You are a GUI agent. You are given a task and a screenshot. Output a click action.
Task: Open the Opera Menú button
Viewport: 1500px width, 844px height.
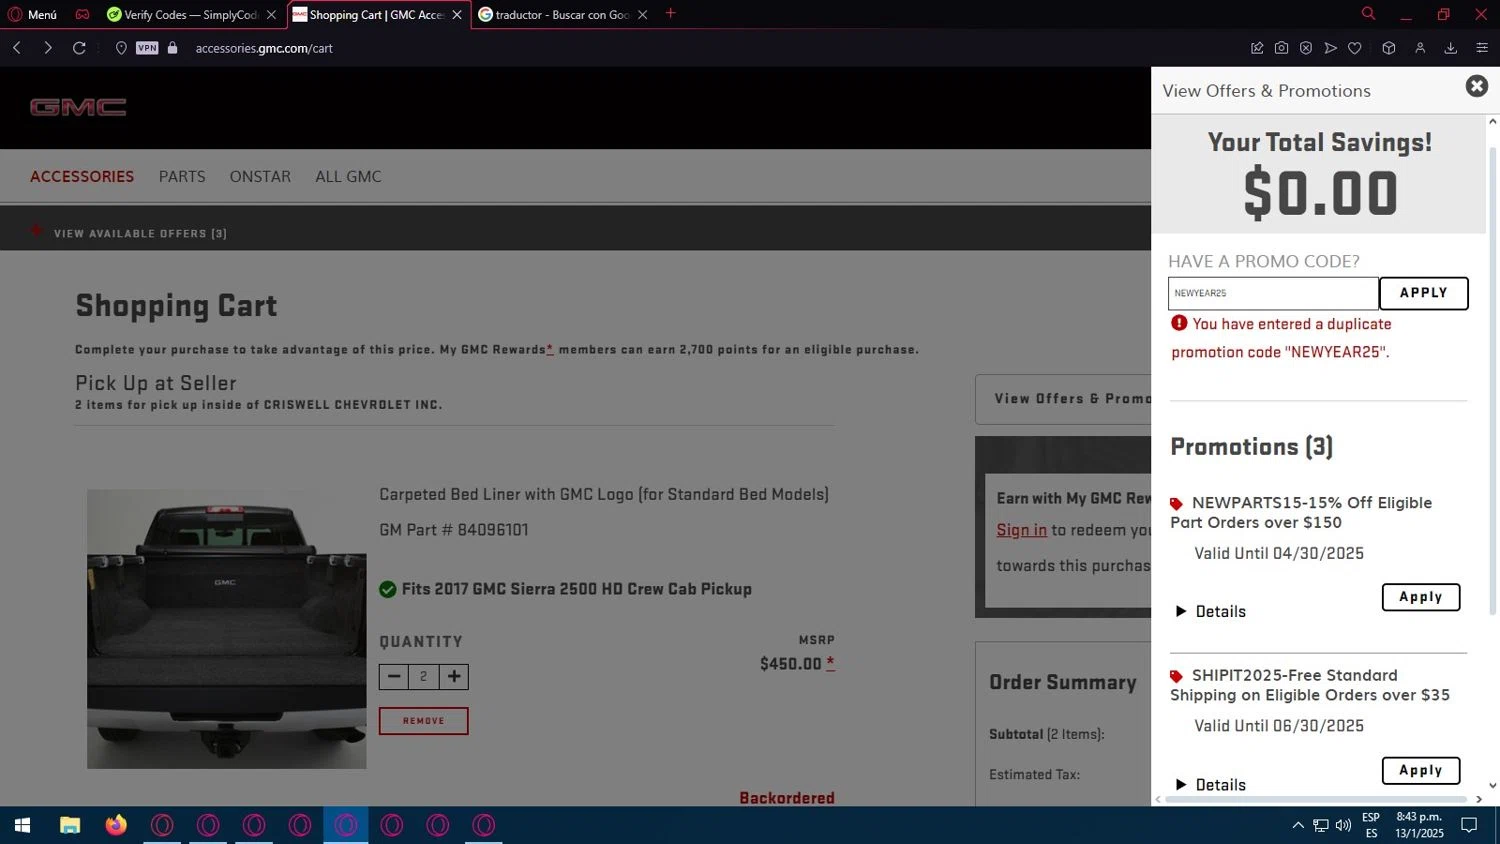32,14
